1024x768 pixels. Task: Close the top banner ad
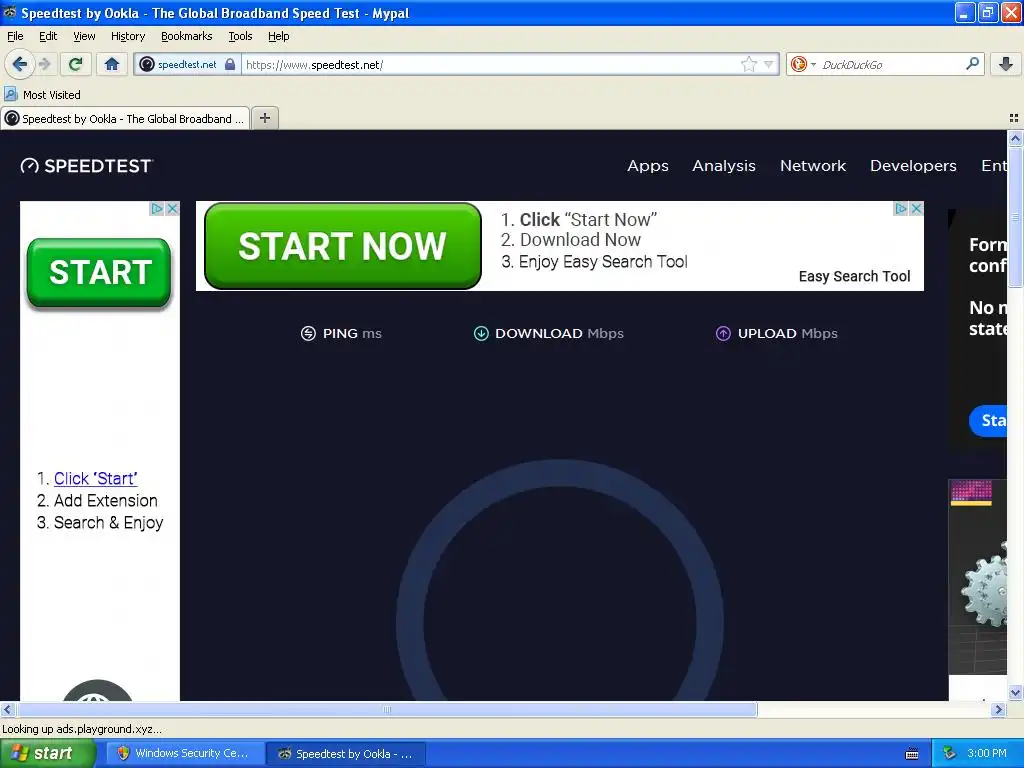(x=916, y=208)
